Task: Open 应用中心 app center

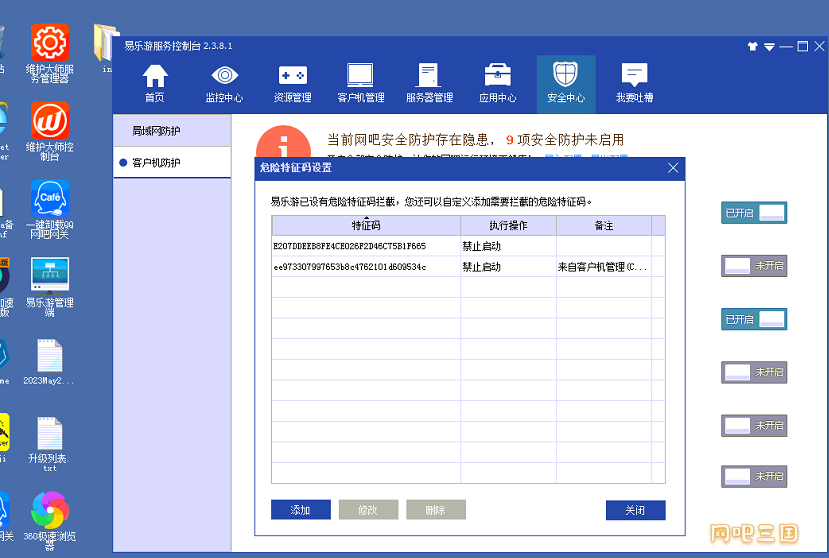Action: [x=498, y=84]
